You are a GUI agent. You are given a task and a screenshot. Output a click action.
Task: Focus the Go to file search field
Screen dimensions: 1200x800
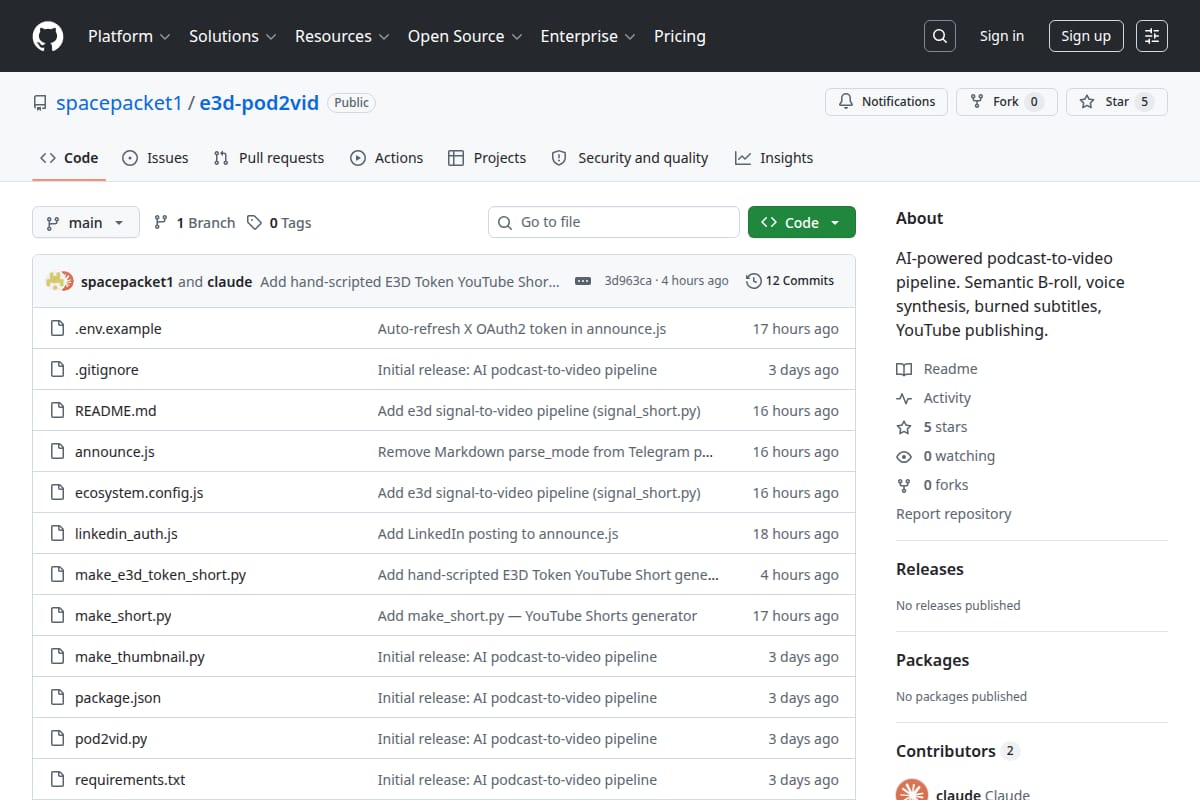coord(614,222)
